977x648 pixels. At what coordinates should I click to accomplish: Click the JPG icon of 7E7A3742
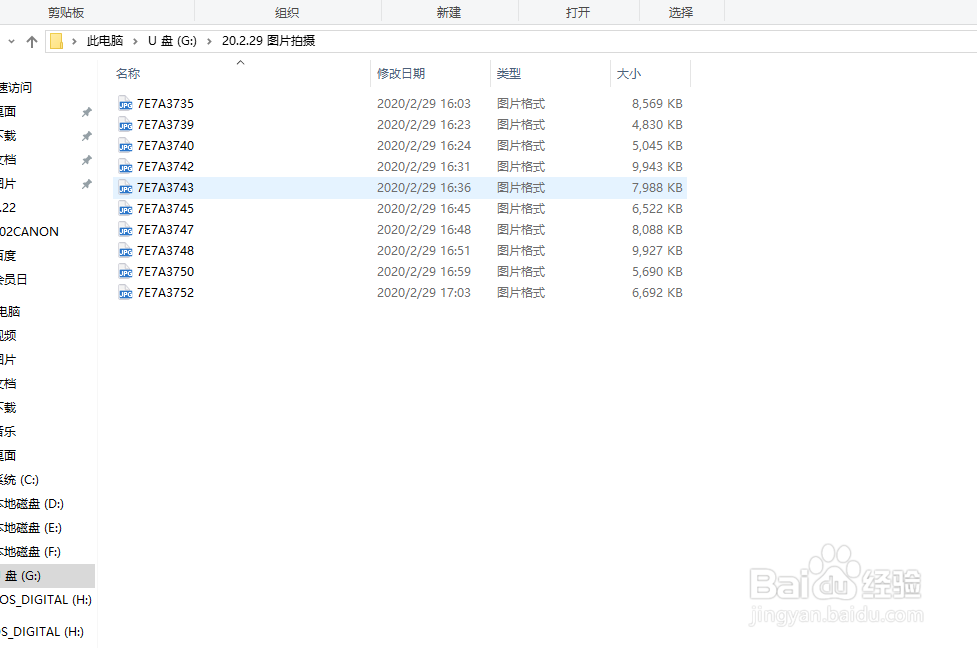(x=125, y=167)
